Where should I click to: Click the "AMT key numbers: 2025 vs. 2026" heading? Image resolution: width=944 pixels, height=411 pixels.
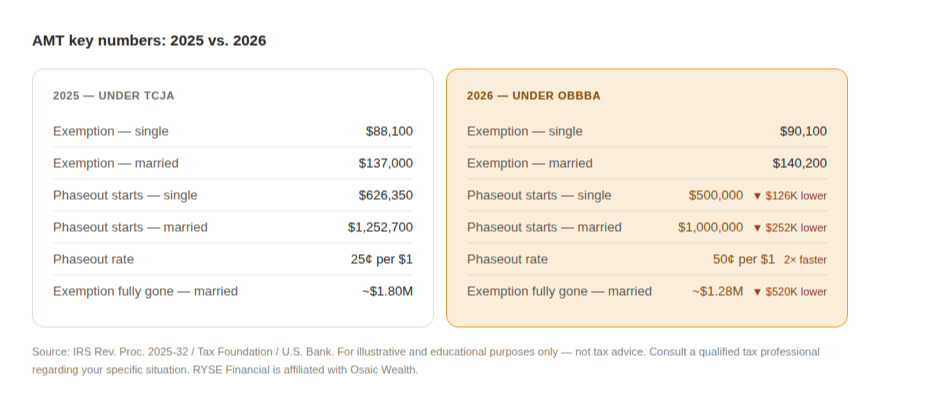point(149,41)
